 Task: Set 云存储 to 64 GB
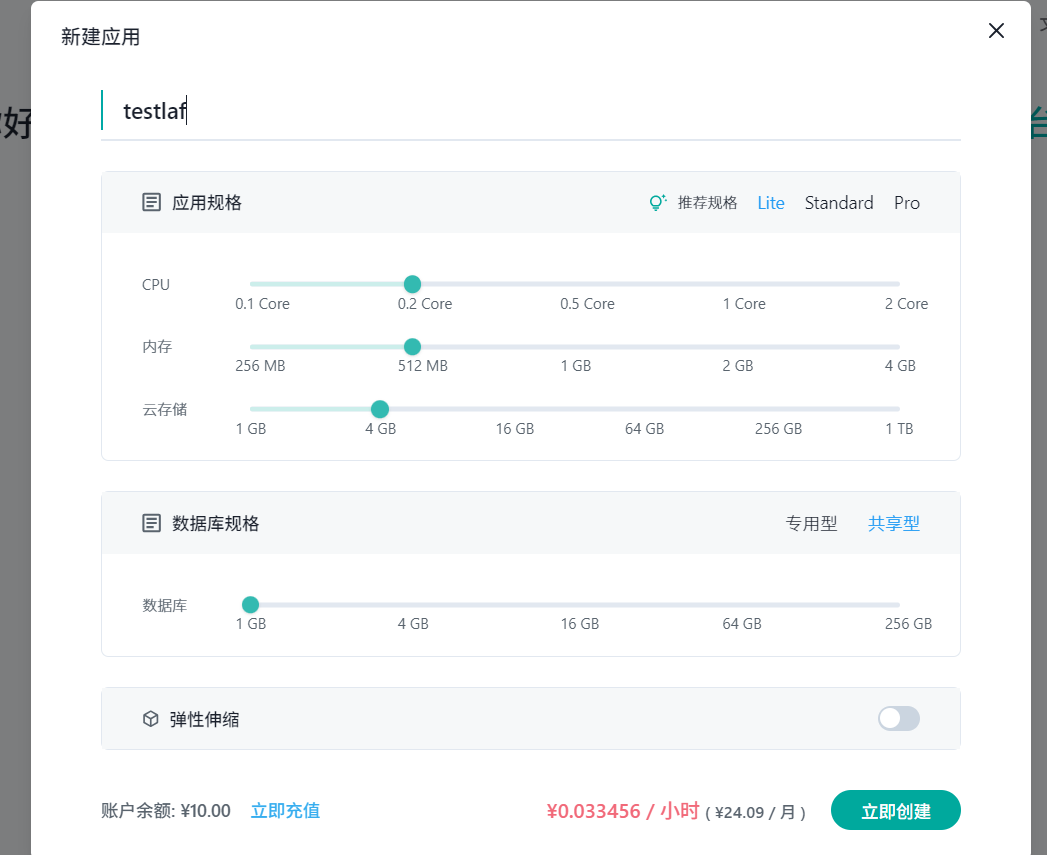coord(644,429)
